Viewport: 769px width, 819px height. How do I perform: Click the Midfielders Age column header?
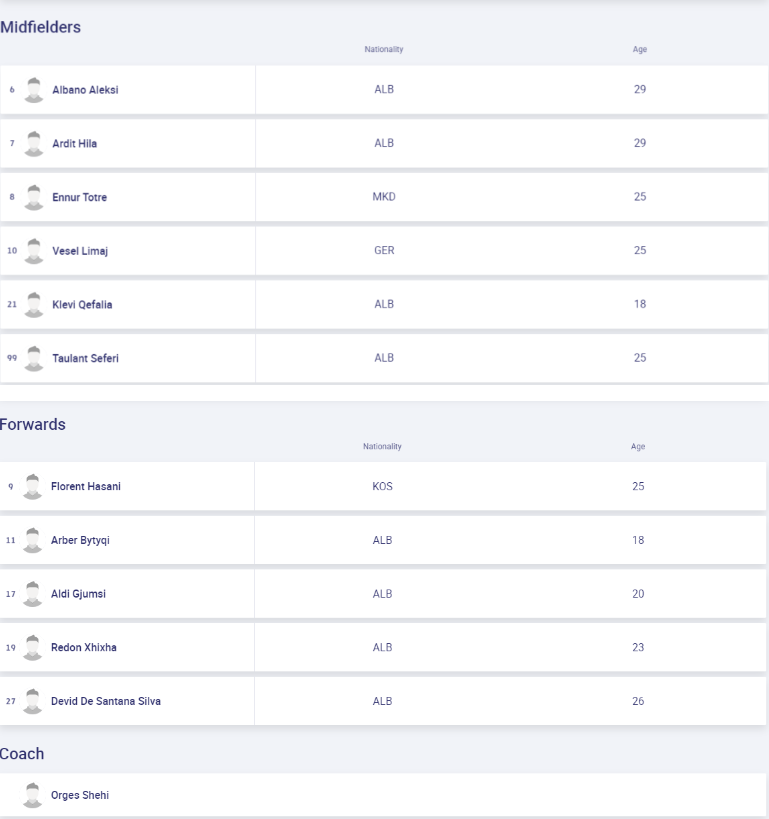click(640, 49)
